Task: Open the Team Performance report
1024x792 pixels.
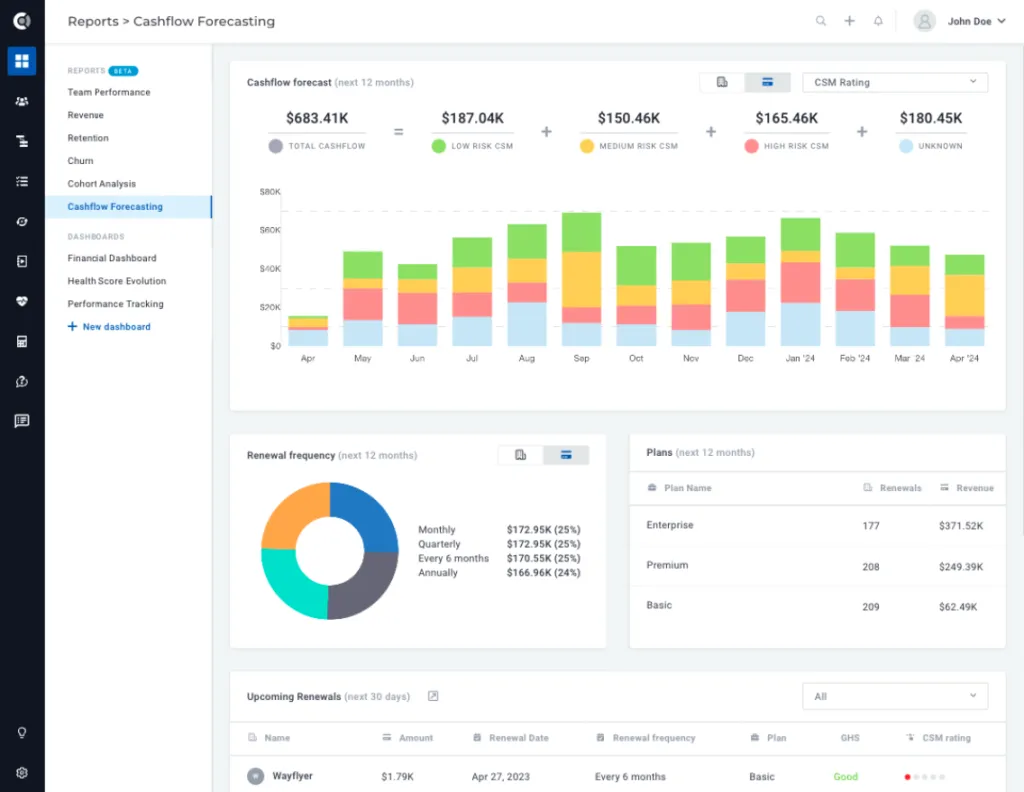Action: (109, 92)
